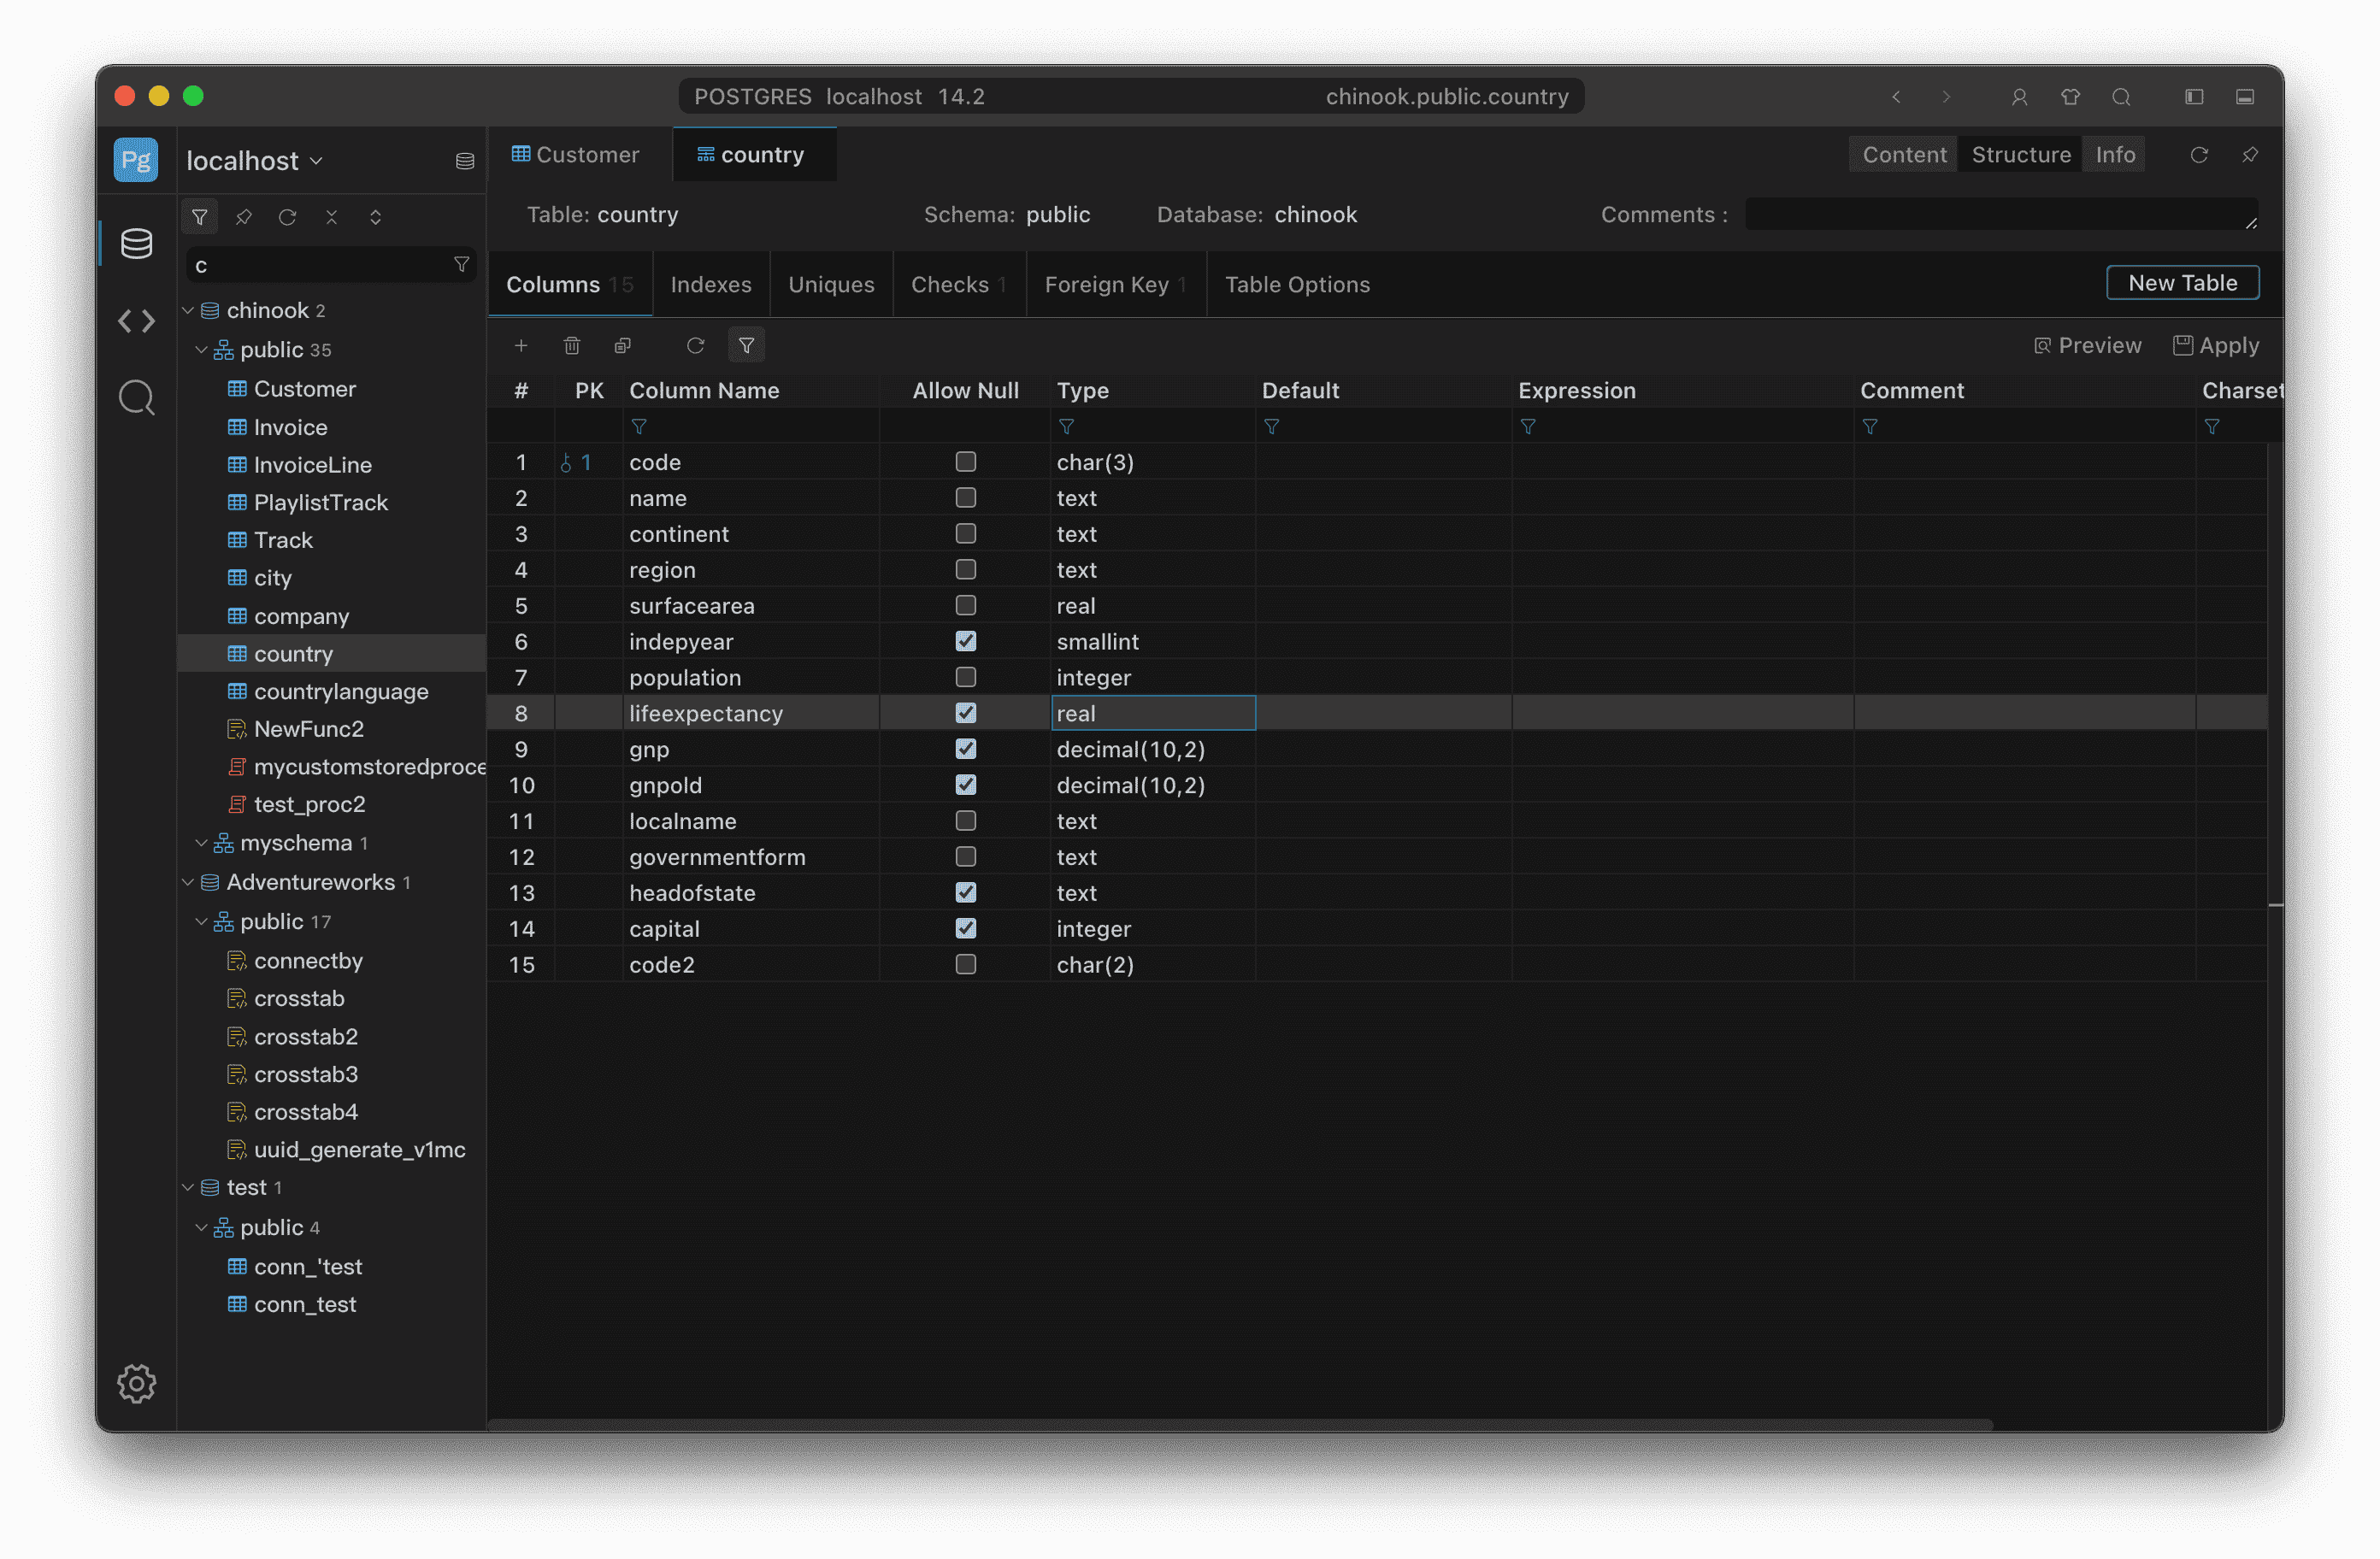Viewport: 2380px width, 1559px height.
Task: Refresh the columns list
Action: [696, 345]
